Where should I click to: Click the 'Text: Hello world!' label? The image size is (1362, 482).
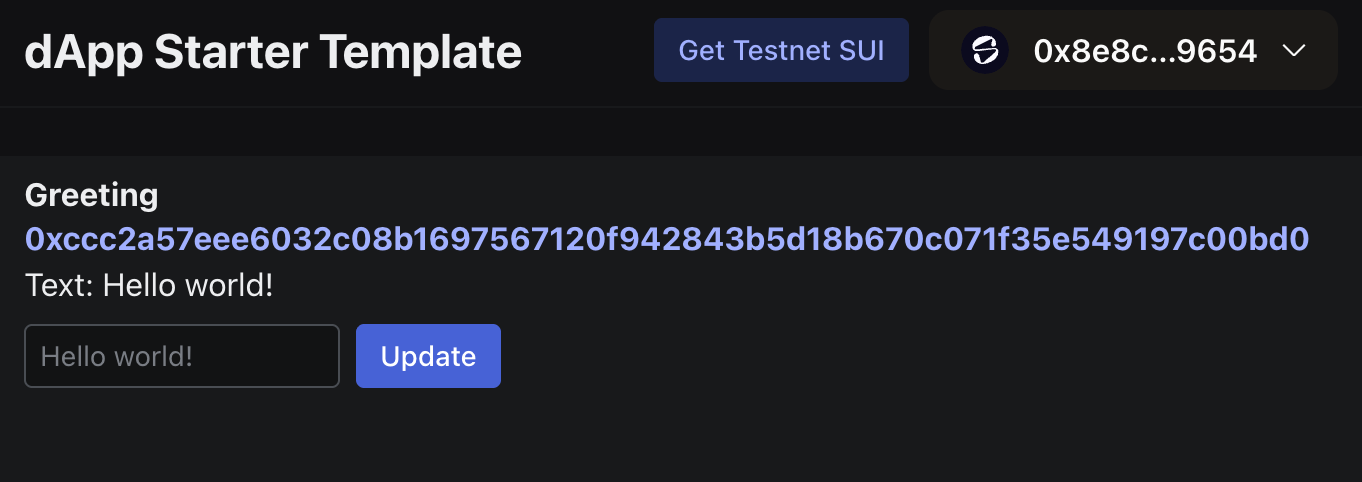point(149,286)
